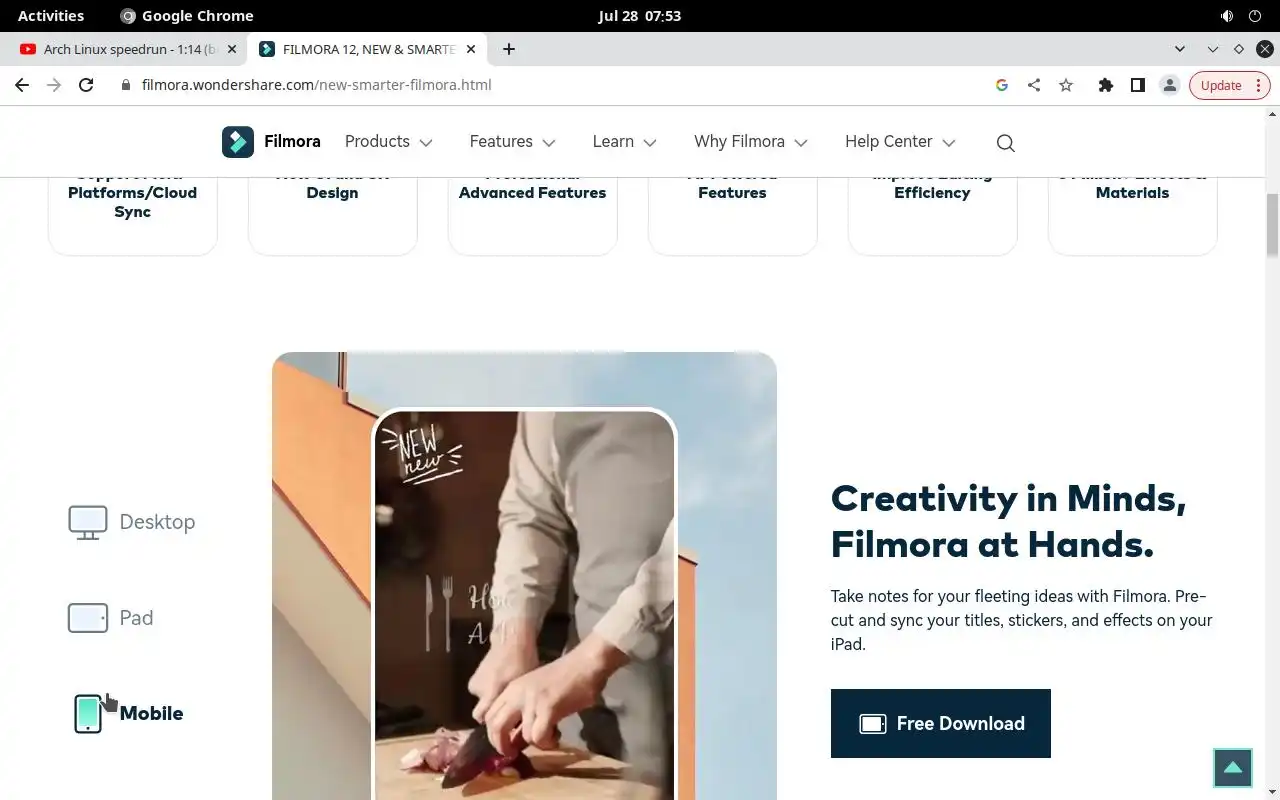Open the Effects & Materials card
The height and width of the screenshot is (800, 1280).
click(x=1133, y=215)
